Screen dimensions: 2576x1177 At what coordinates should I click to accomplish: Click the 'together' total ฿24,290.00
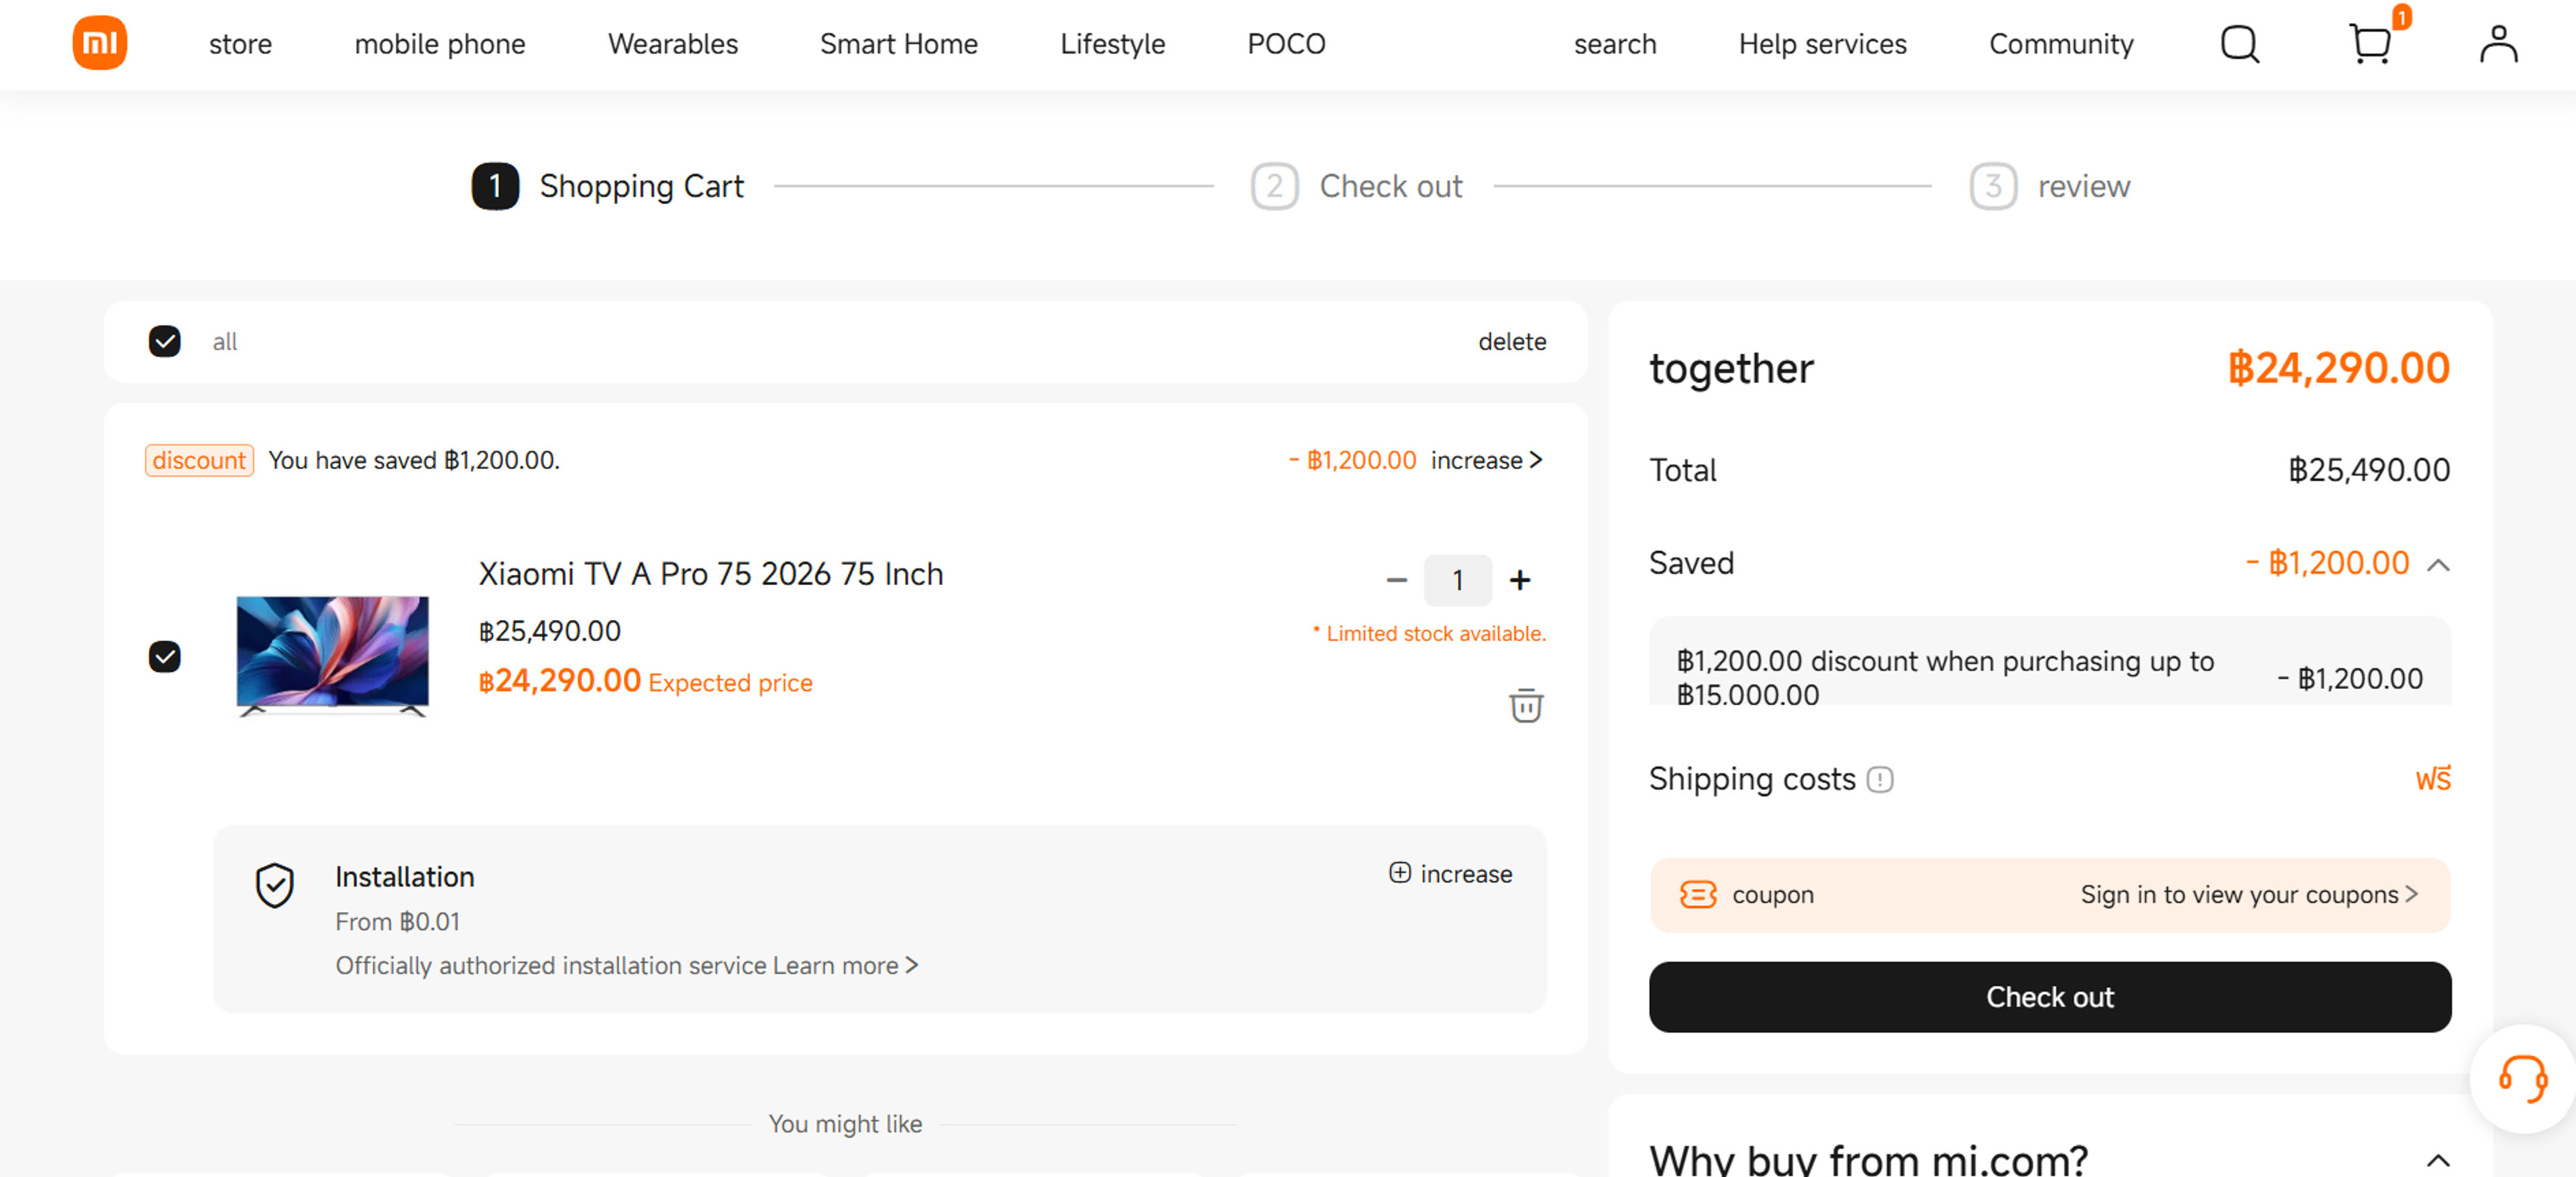click(2338, 368)
